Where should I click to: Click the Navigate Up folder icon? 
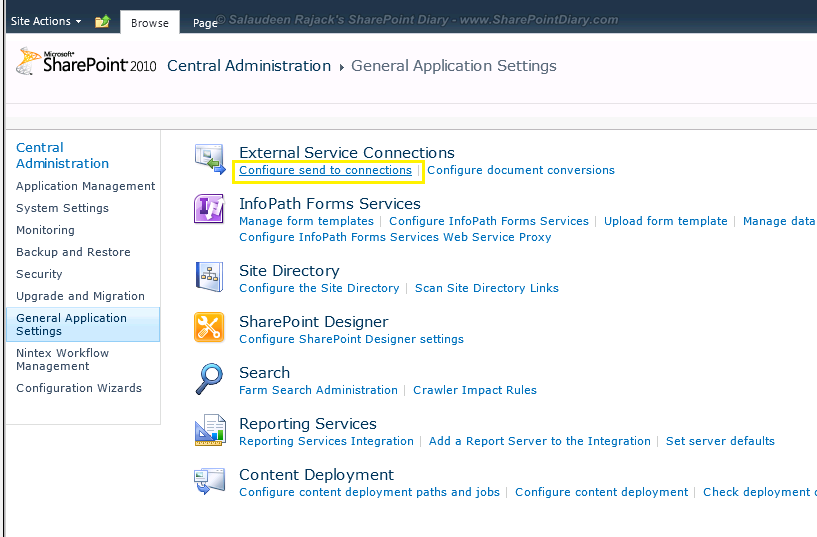coord(103,21)
